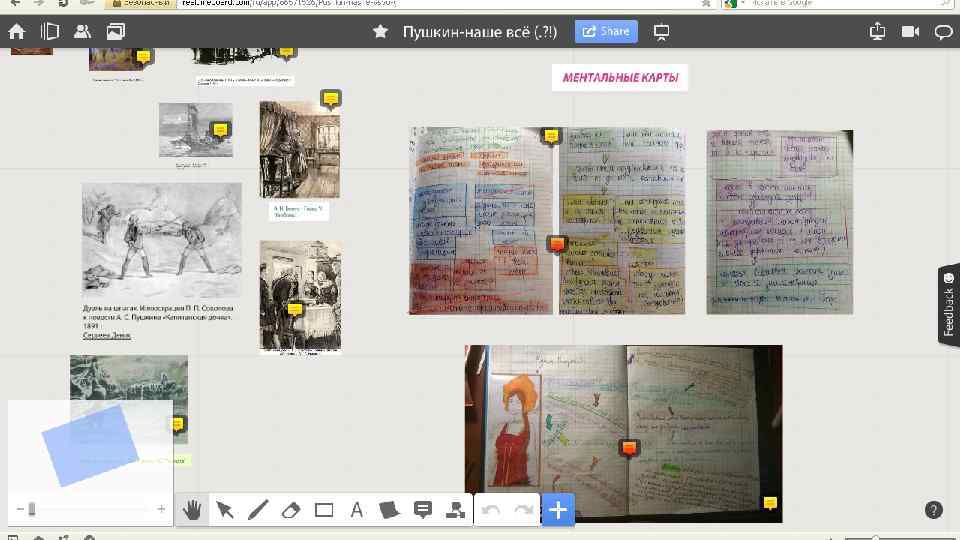
Task: Open the help question mark
Action: click(934, 509)
